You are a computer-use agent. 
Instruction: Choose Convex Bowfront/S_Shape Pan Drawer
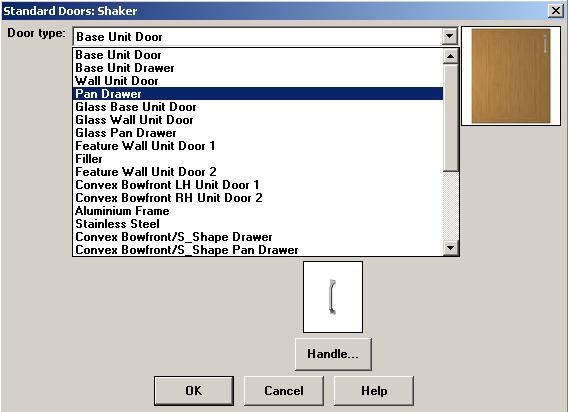click(258, 250)
